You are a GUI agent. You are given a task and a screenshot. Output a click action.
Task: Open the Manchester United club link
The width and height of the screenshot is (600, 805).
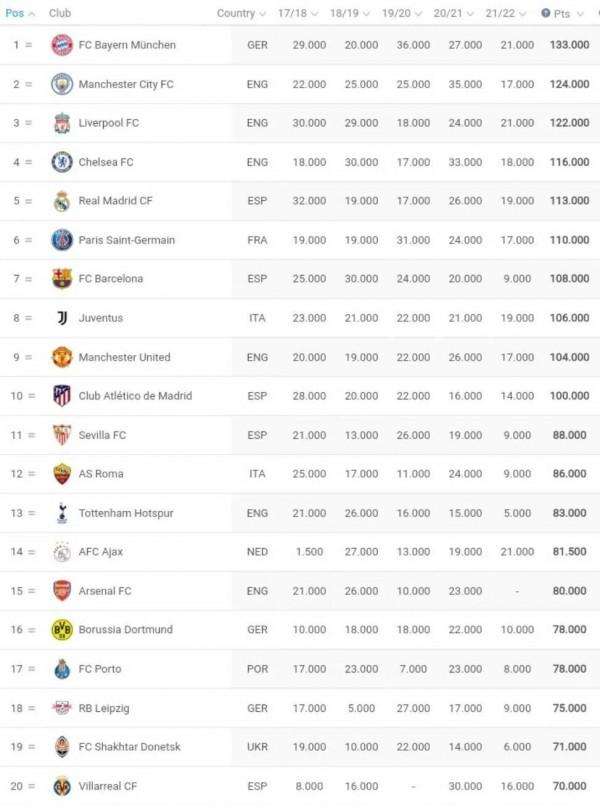pos(124,357)
